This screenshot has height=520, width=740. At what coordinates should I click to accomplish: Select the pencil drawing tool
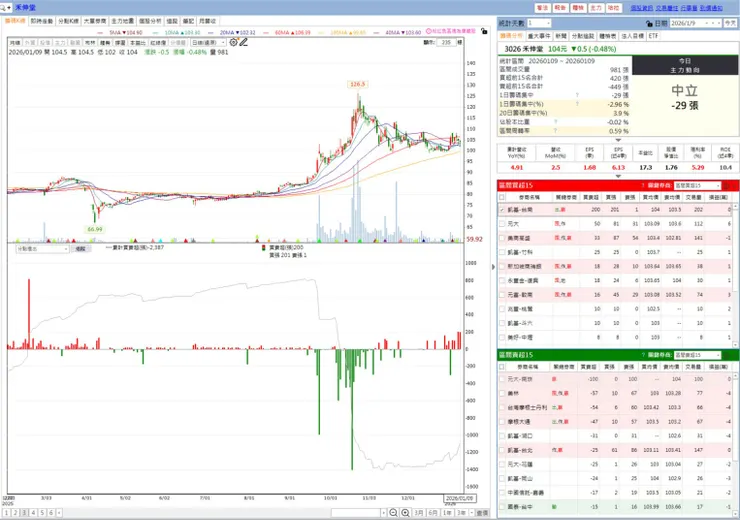244,42
